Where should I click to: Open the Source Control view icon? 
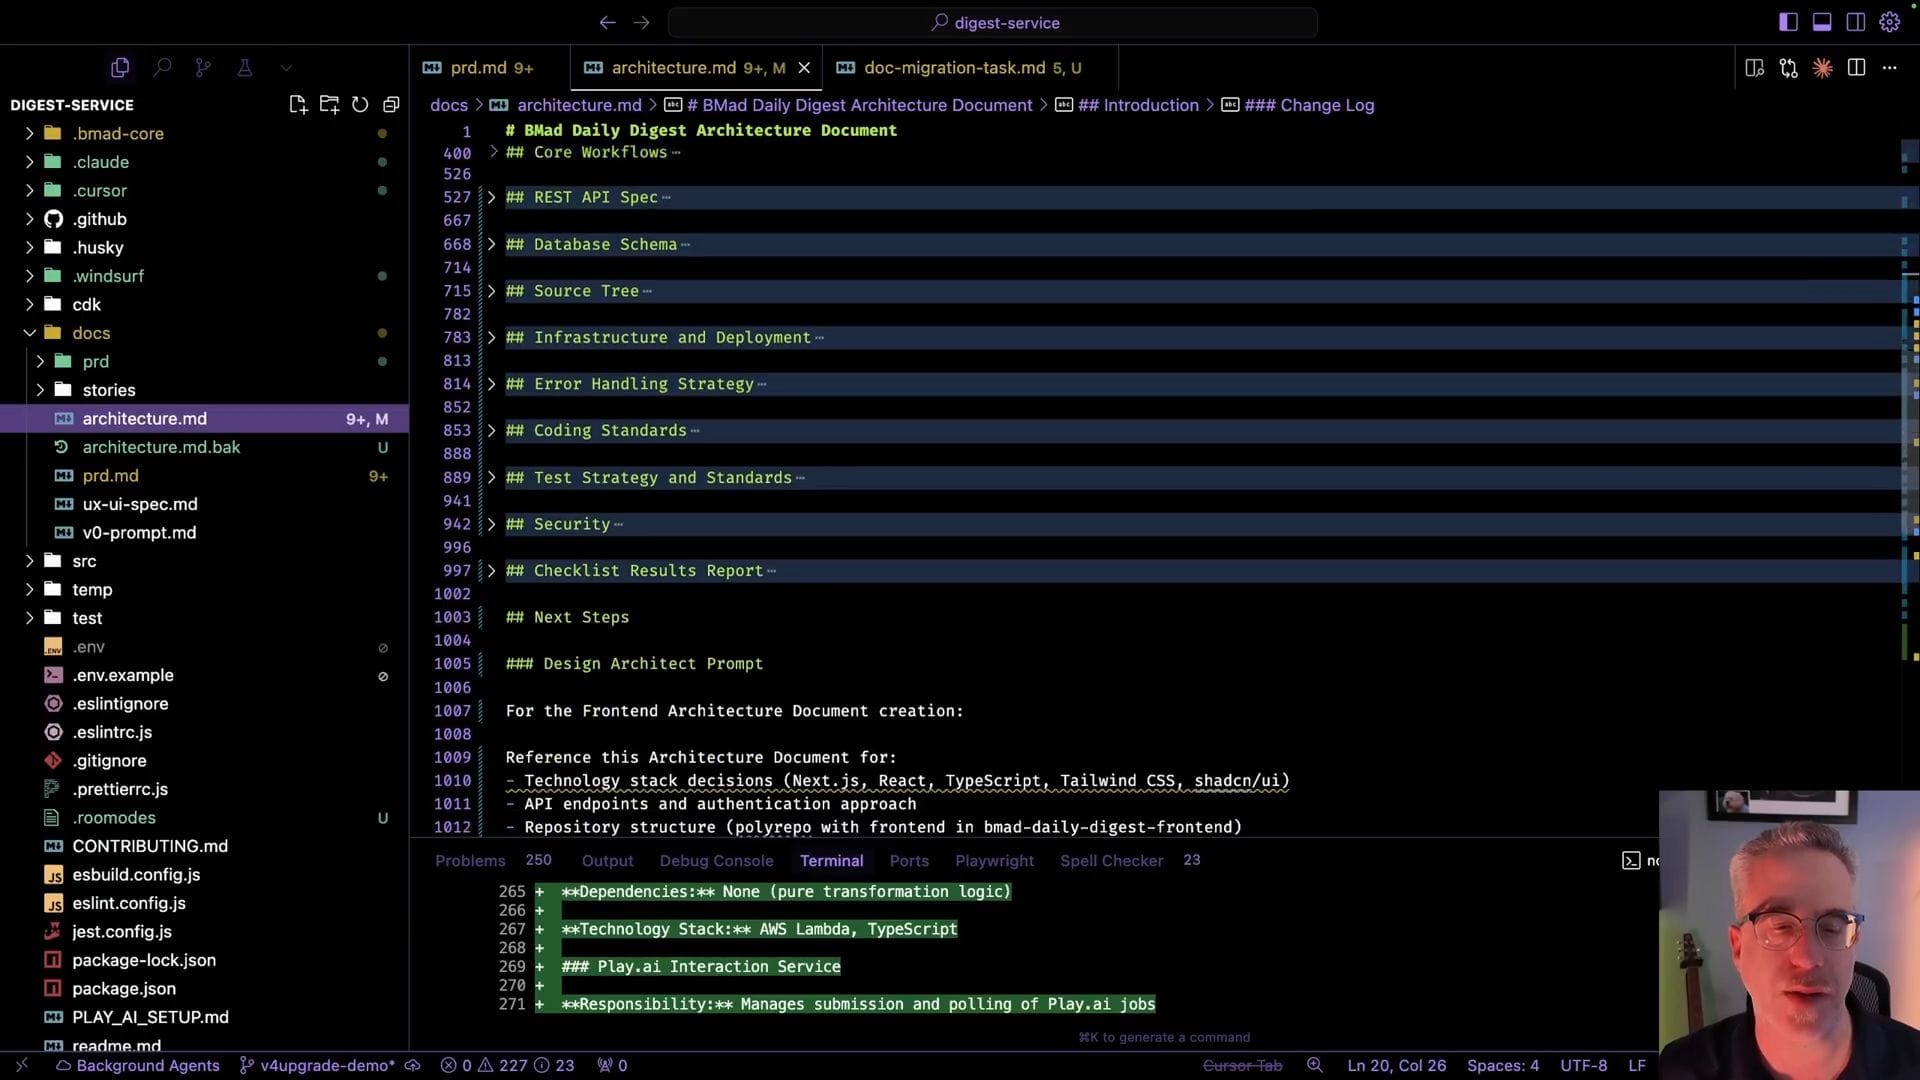203,67
